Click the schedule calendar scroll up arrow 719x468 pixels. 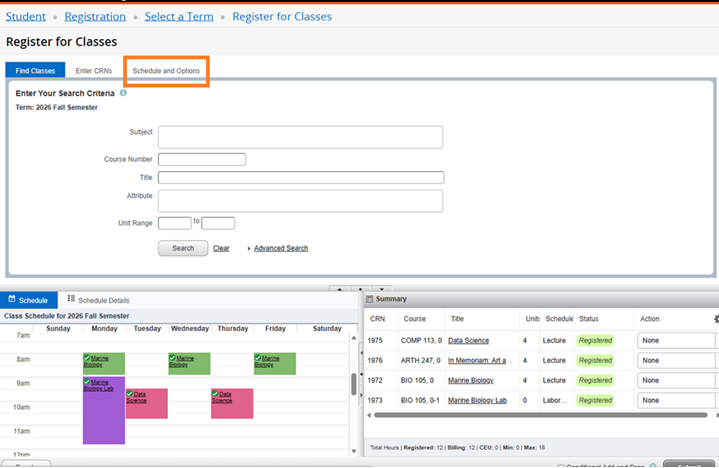click(354, 338)
